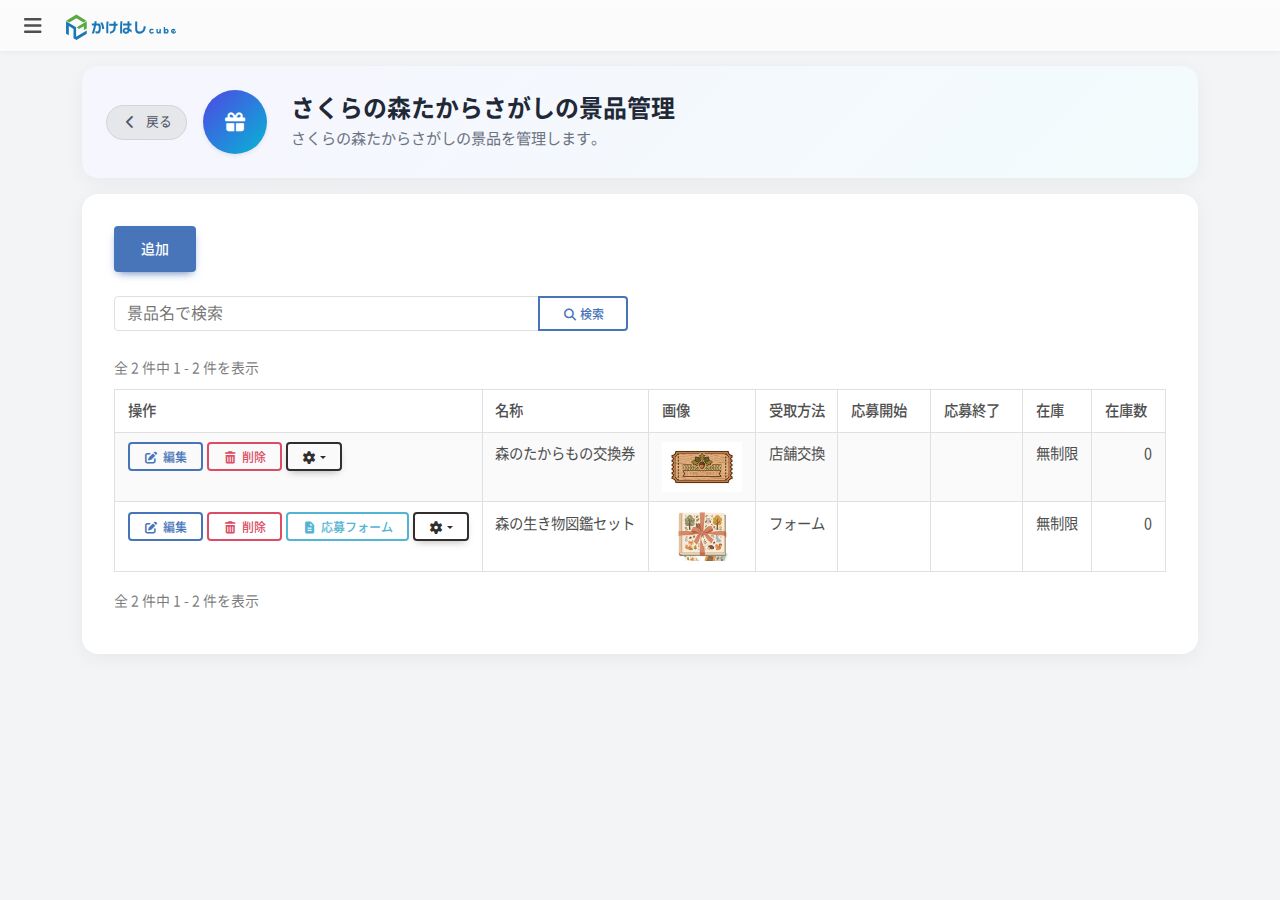1280x900 pixels.
Task: Click the 検索 search button
Action: (x=583, y=313)
